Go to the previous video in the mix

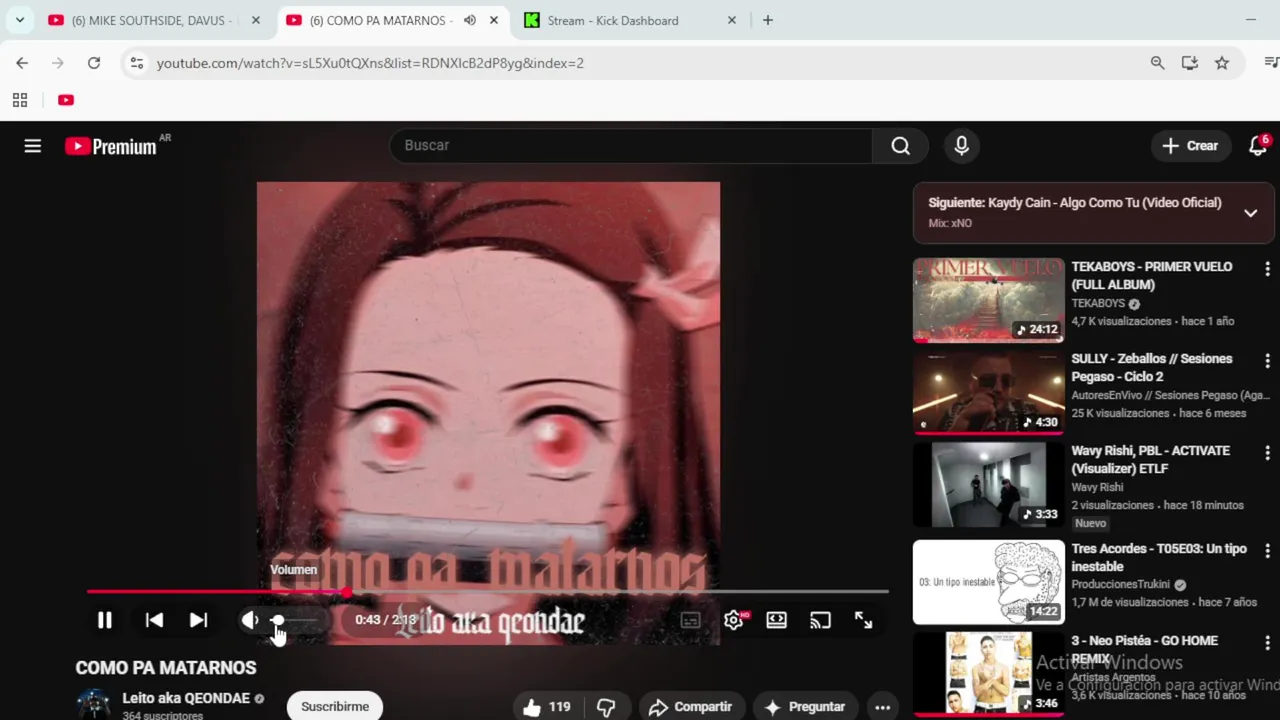point(154,620)
